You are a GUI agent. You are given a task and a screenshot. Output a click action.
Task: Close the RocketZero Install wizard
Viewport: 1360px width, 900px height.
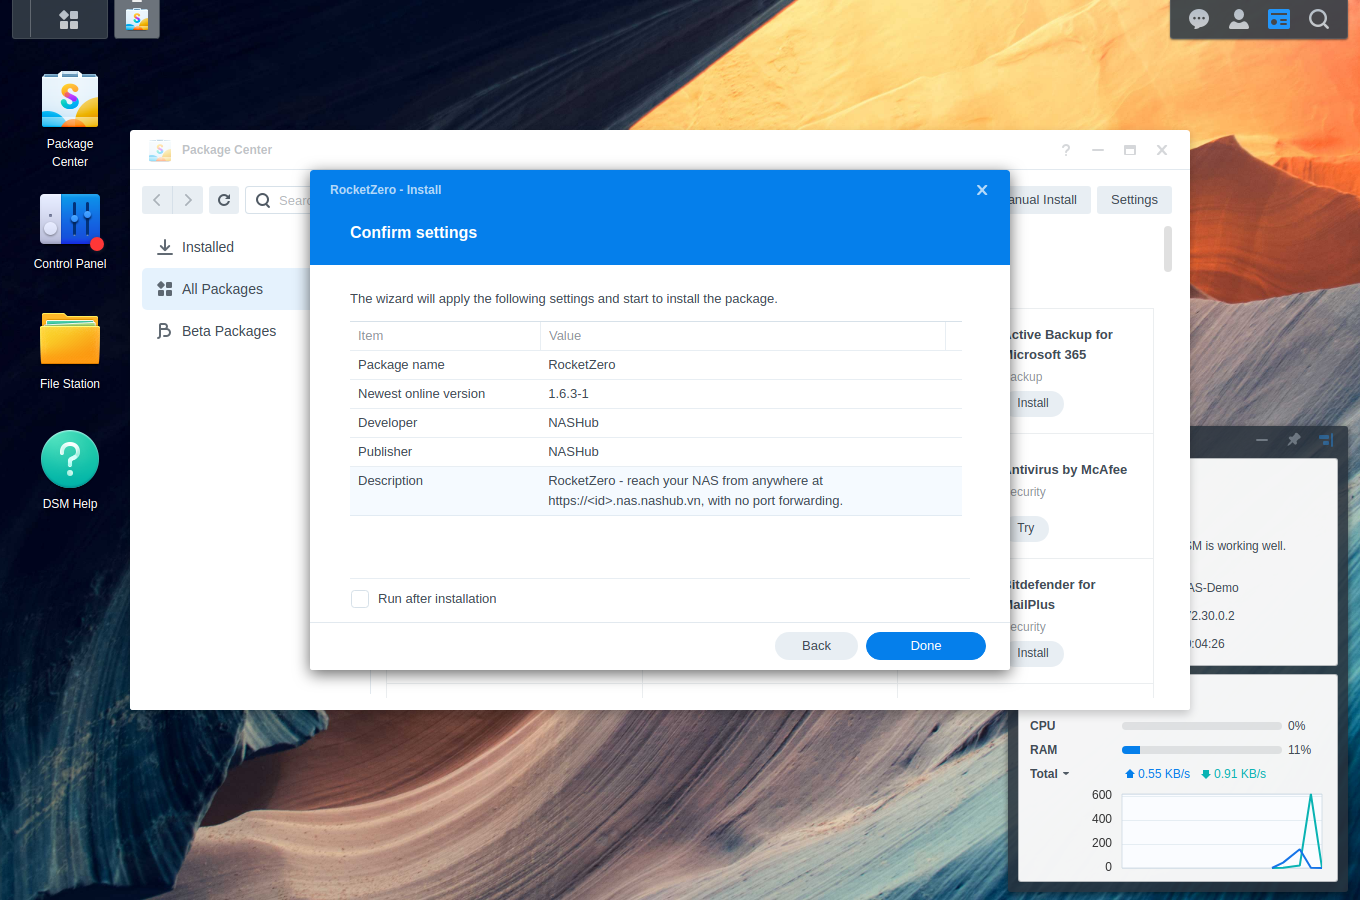[982, 190]
